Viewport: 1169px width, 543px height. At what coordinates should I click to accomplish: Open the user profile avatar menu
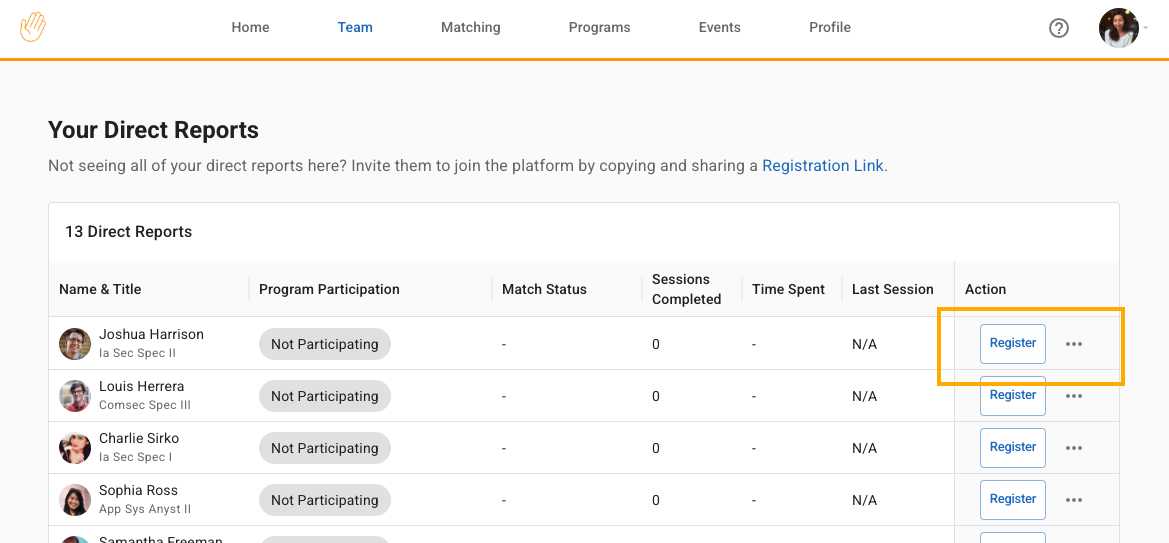point(1119,28)
